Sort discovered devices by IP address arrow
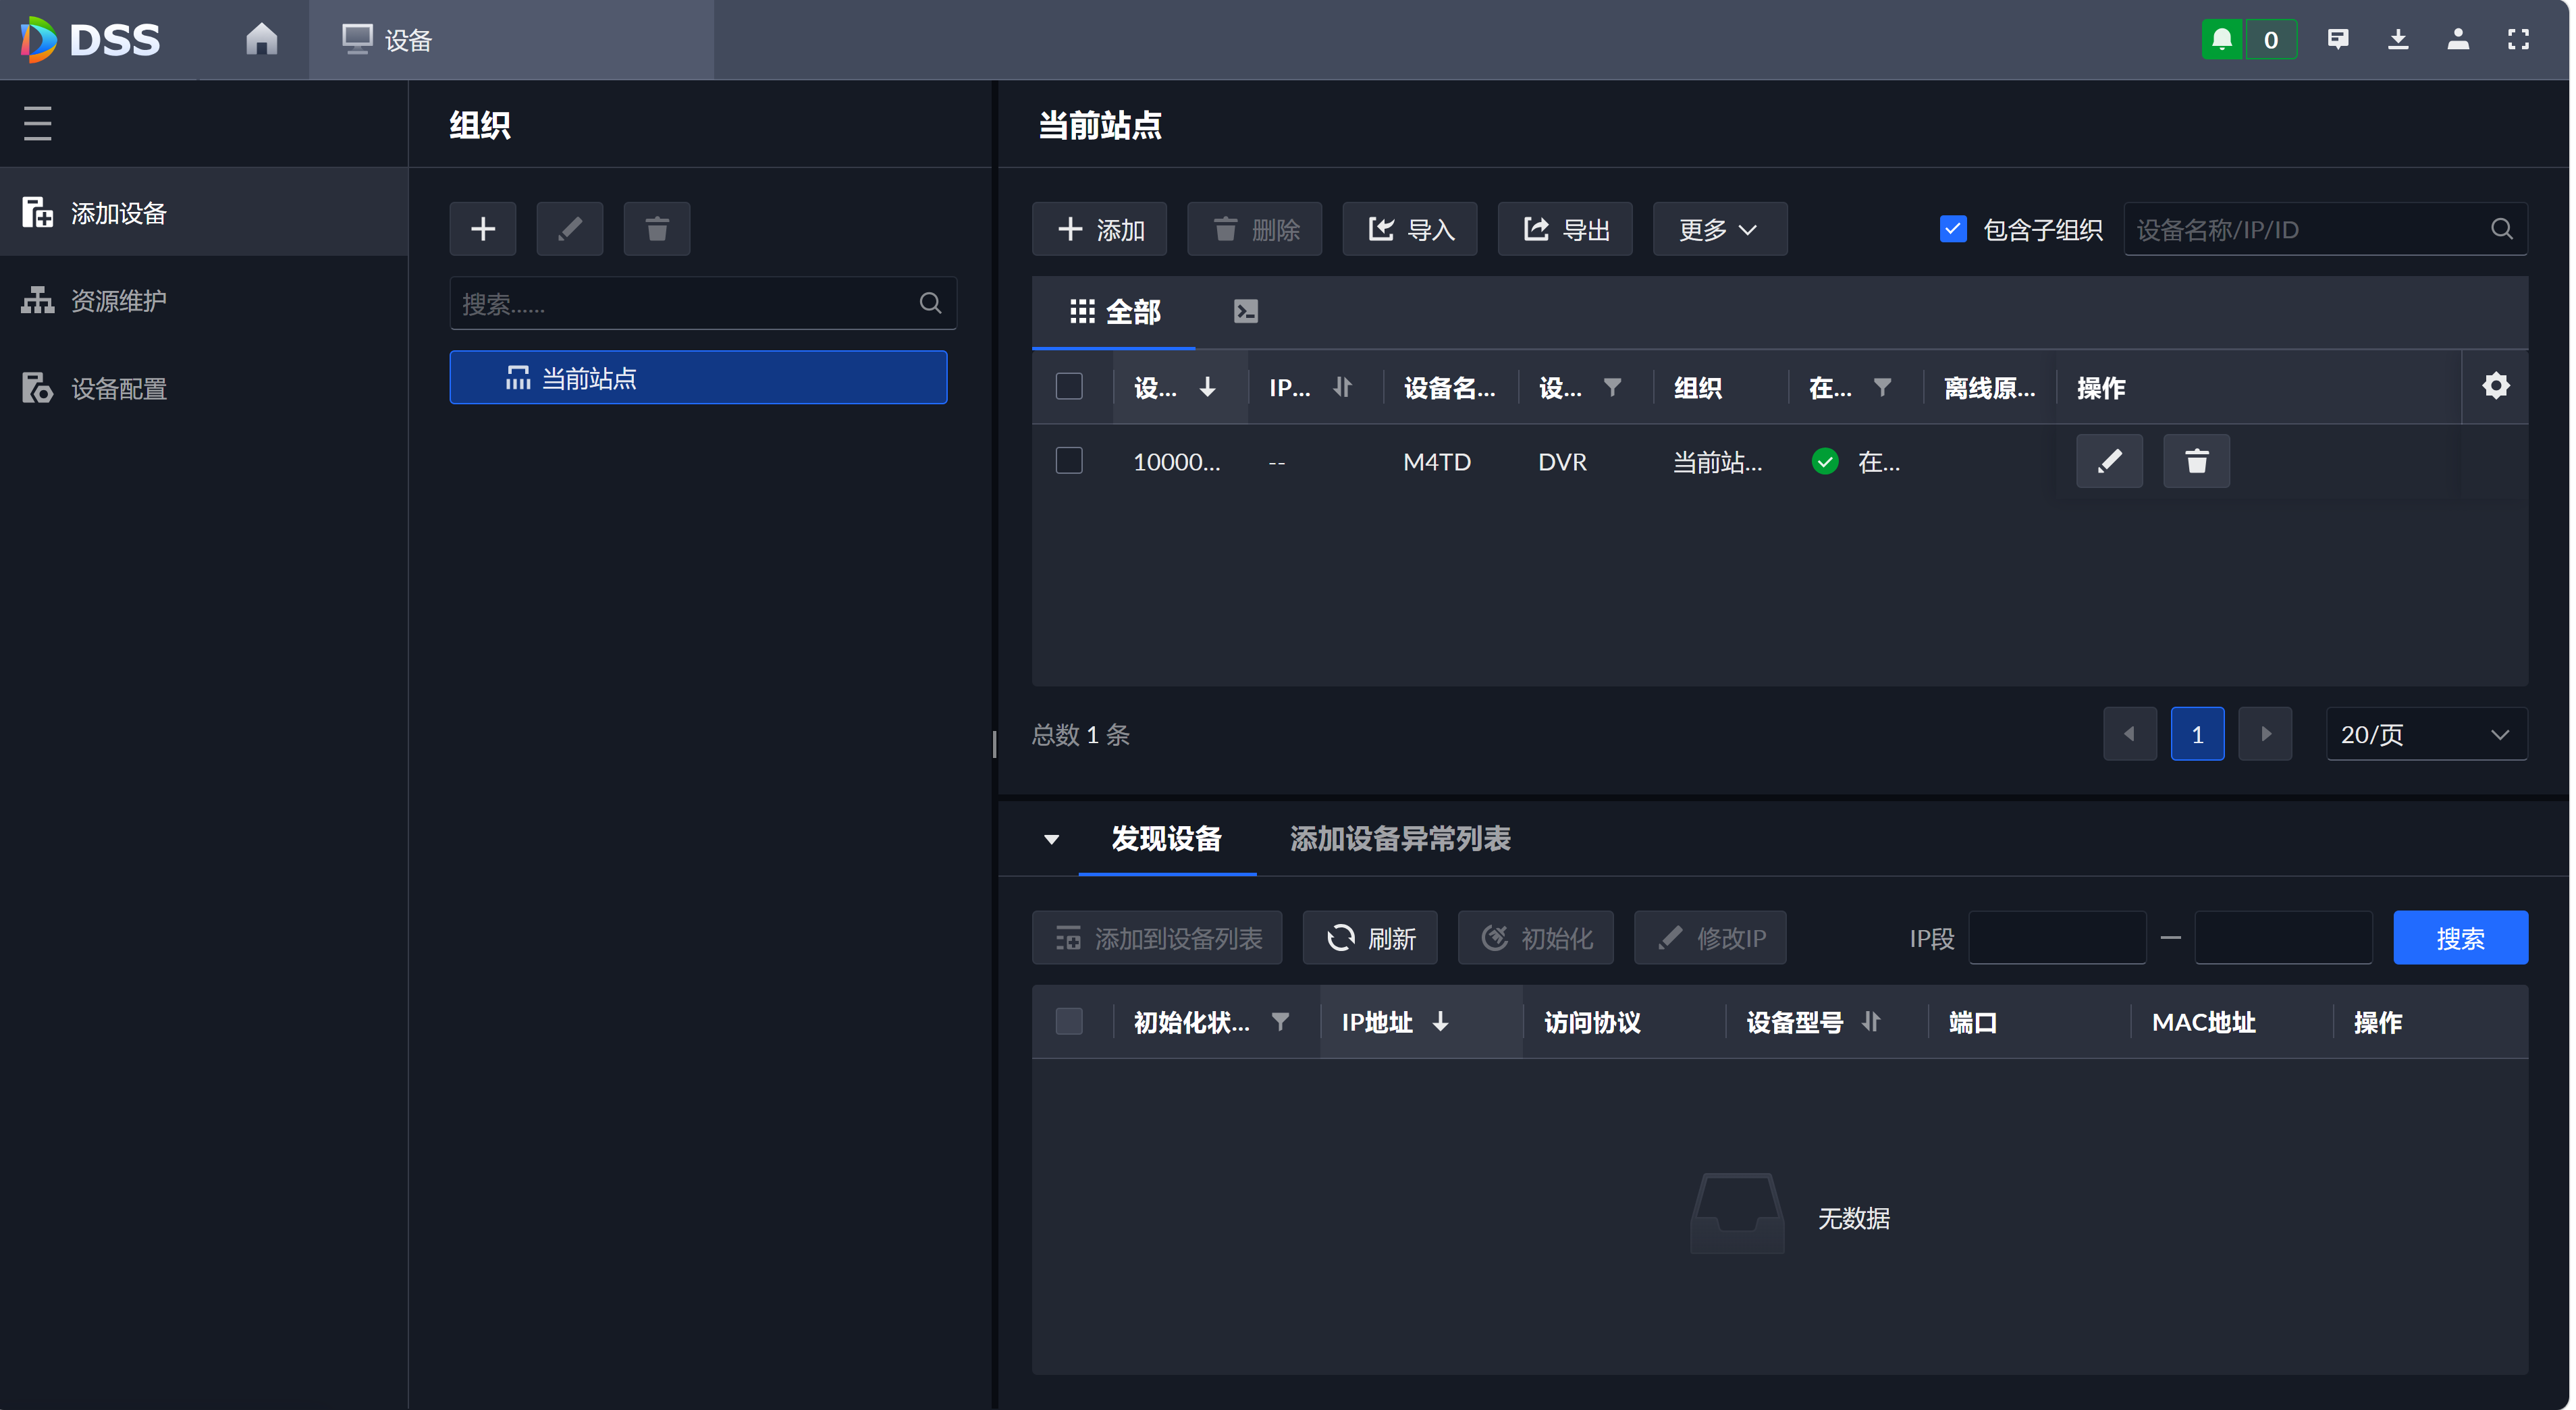Screen dimensions: 2576x1410 [1441, 1022]
